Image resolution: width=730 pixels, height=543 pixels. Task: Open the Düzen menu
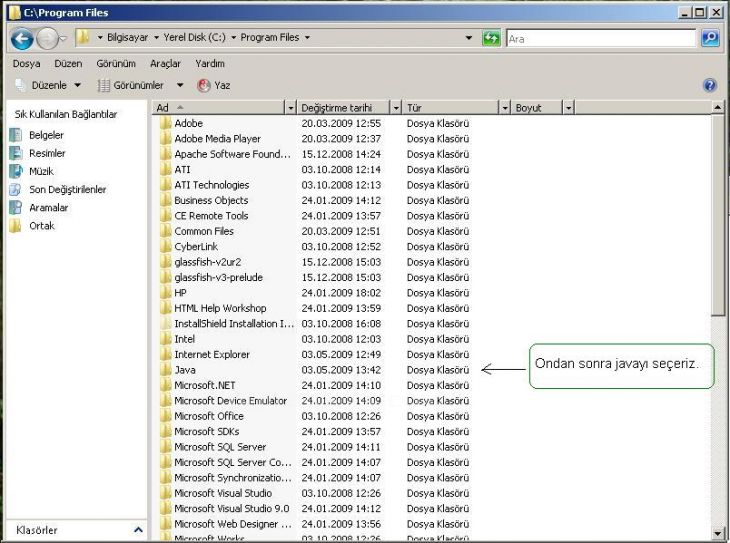tap(68, 63)
